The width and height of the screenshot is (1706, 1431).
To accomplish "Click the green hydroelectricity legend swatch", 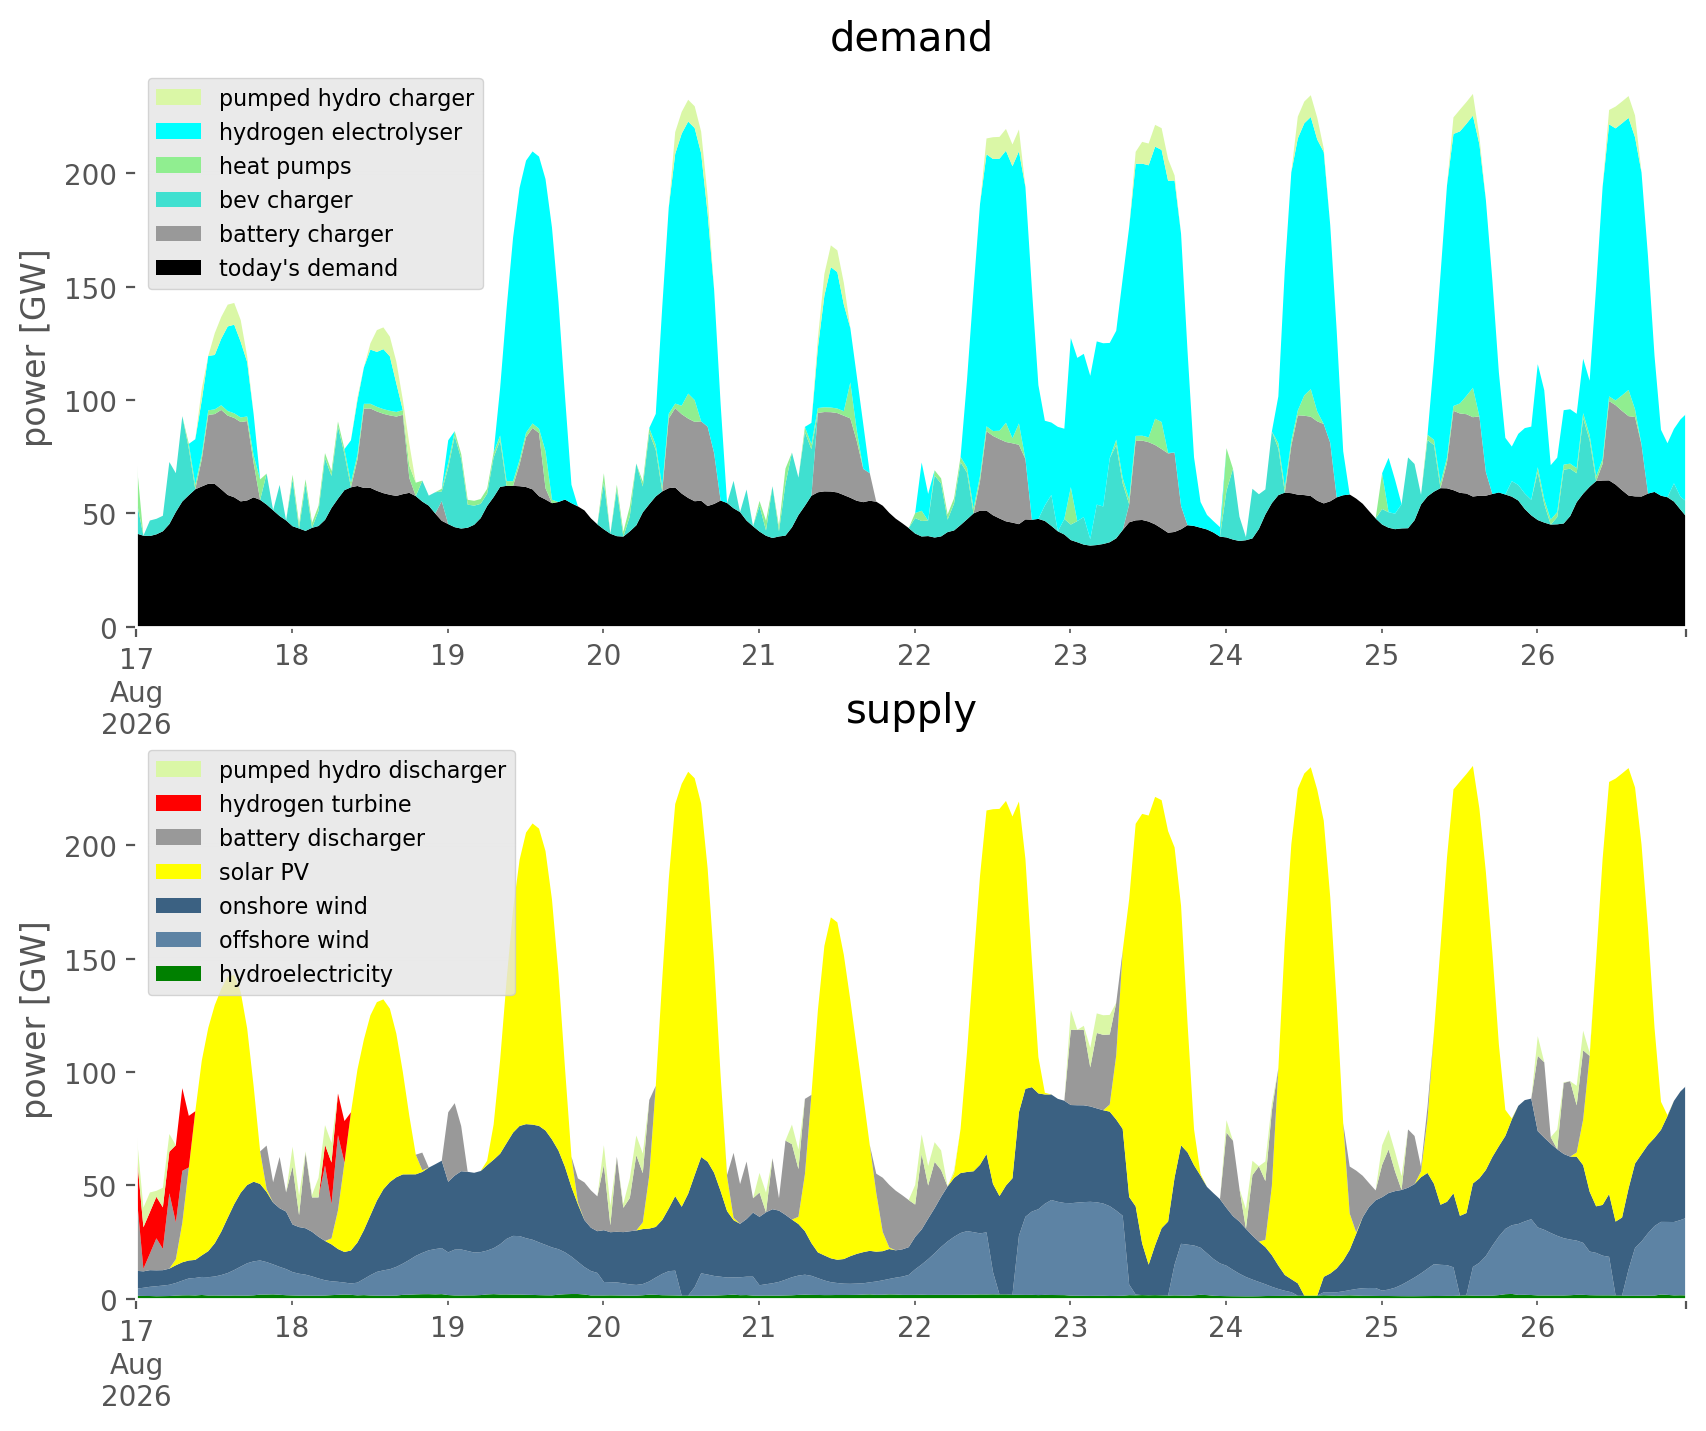I will click(x=181, y=974).
